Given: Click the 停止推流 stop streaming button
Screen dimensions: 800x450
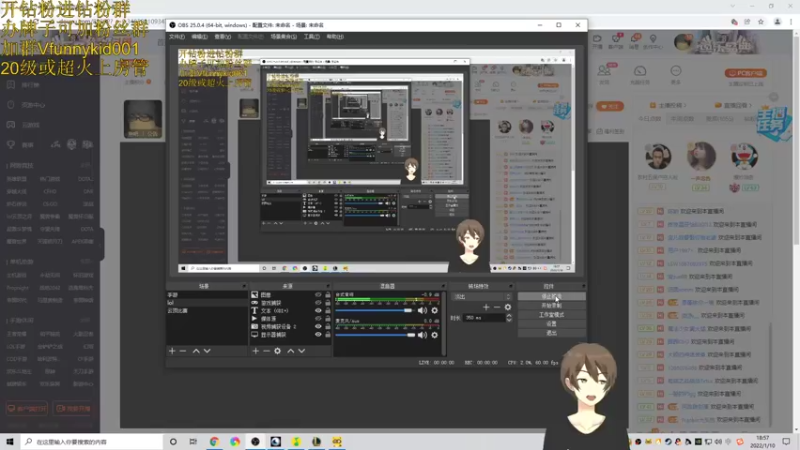Looking at the screenshot, I should point(552,296).
